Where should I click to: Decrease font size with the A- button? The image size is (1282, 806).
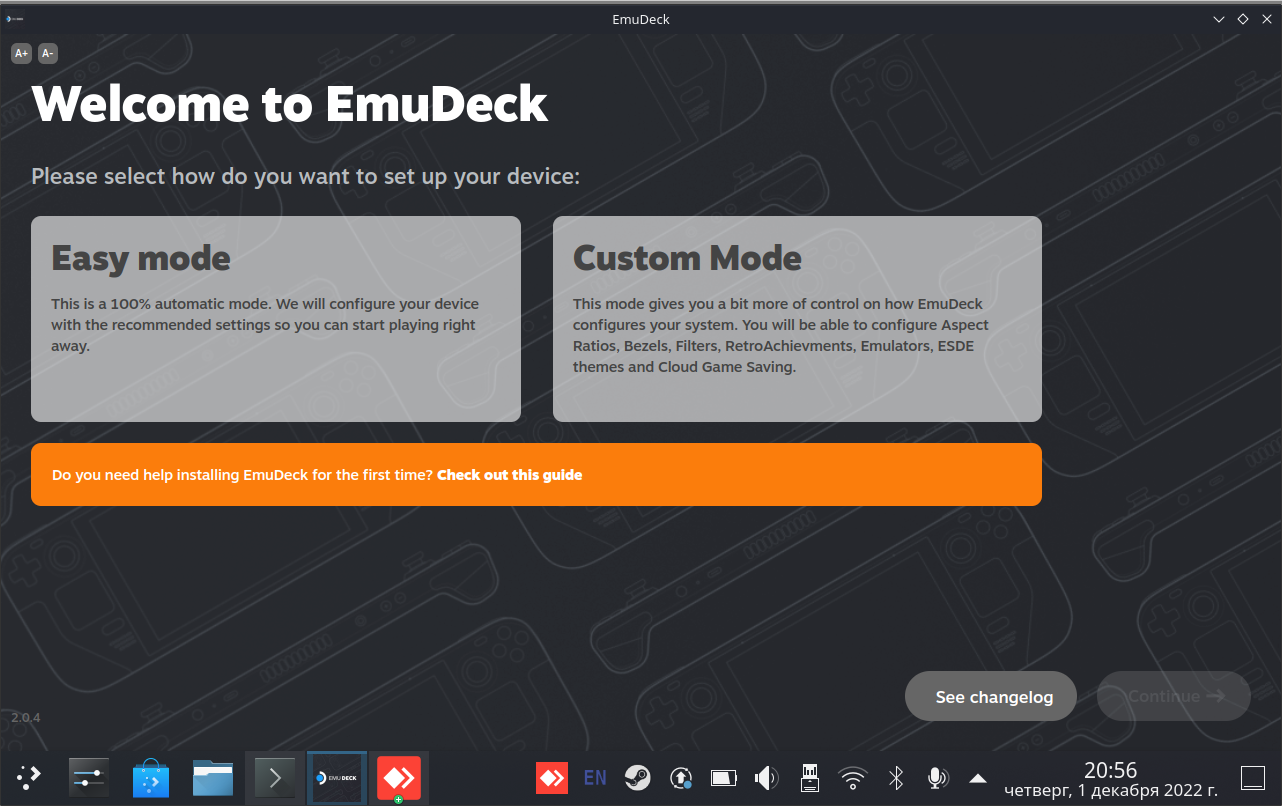click(x=48, y=53)
